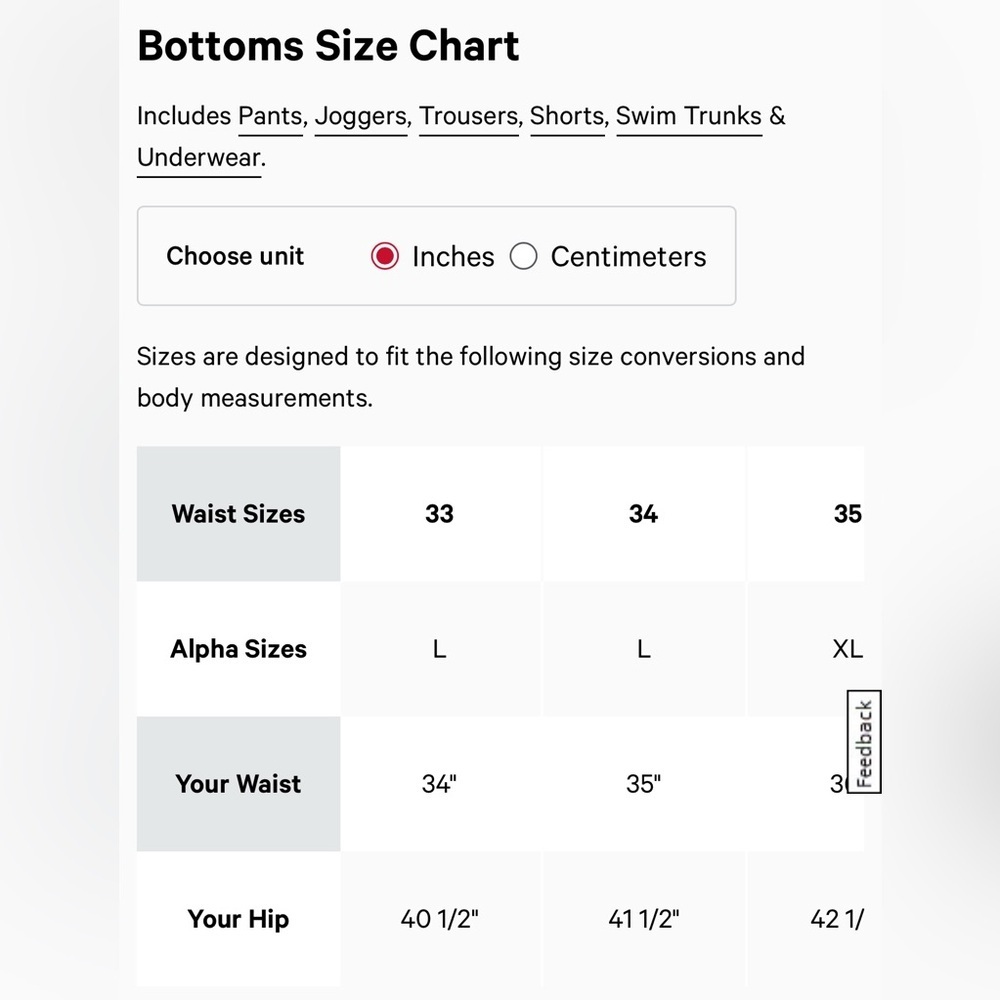Open the Pants link

click(x=270, y=117)
